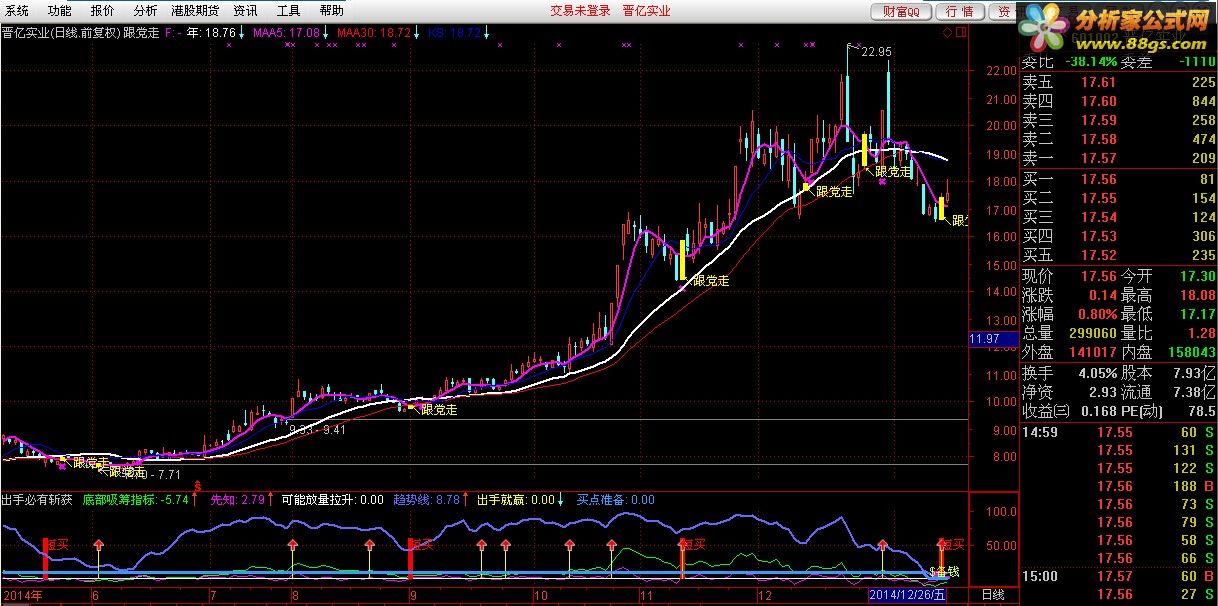Open the 港股期货 menu

[195, 11]
